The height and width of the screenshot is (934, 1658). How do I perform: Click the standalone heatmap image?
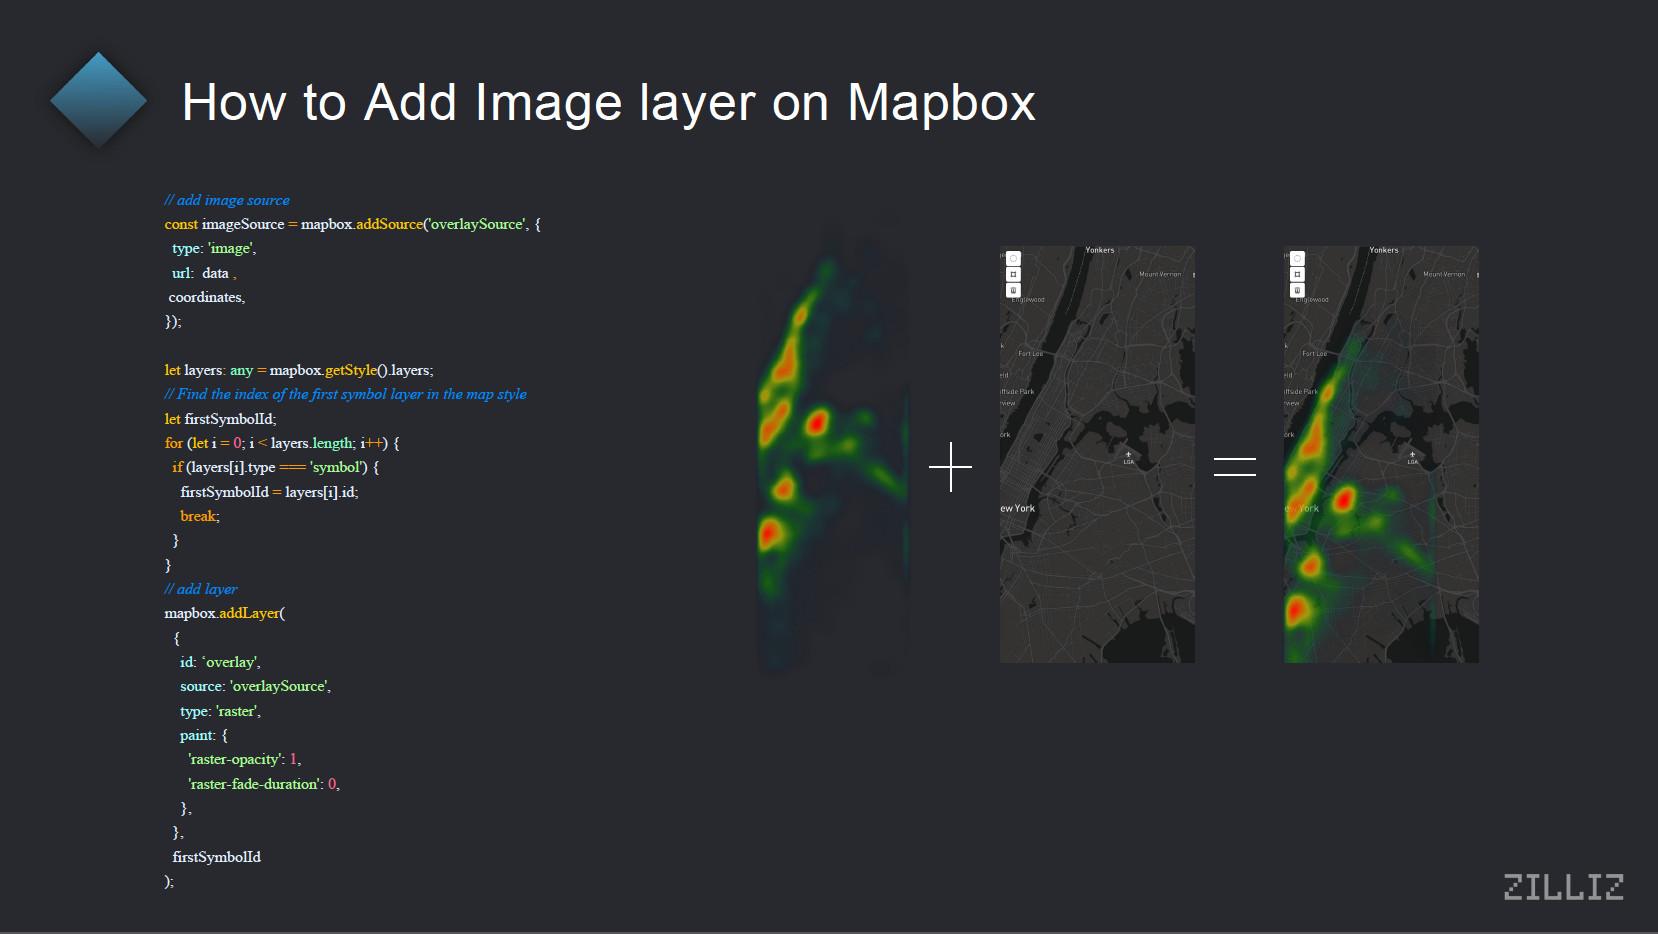coord(833,450)
